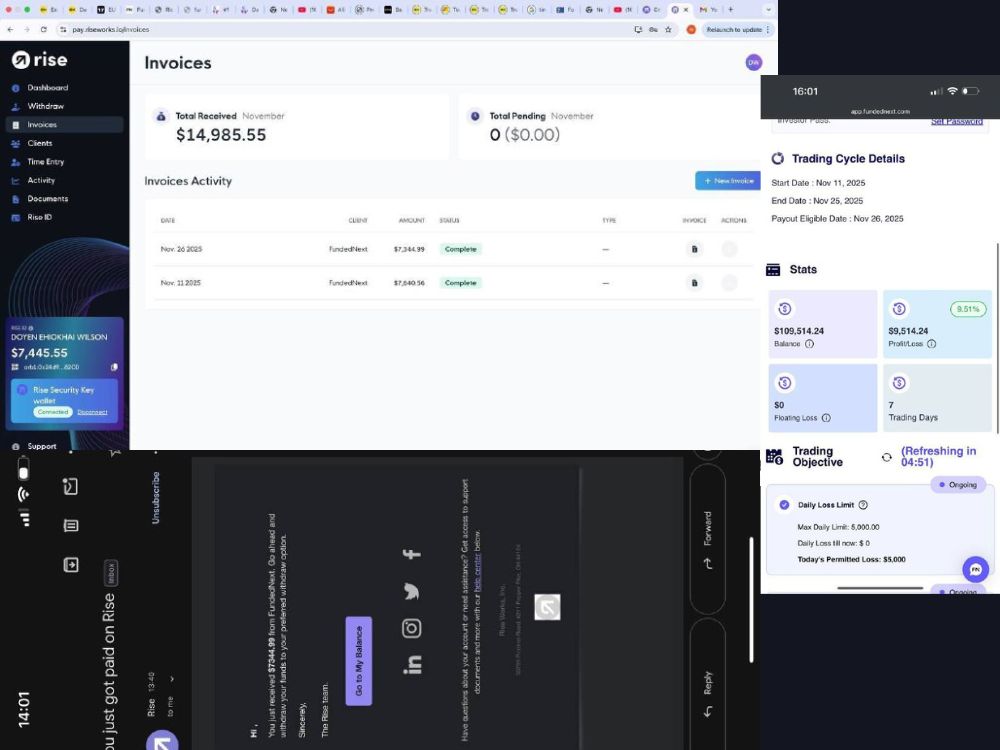This screenshot has width=1000, height=750.
Task: Click the Profit/Loss info icon
Action: (931, 344)
